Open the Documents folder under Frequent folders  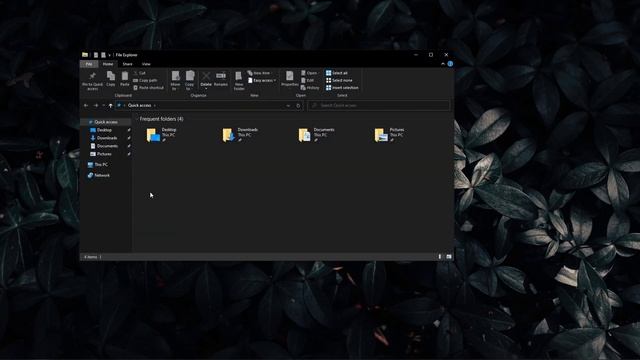tap(317, 135)
